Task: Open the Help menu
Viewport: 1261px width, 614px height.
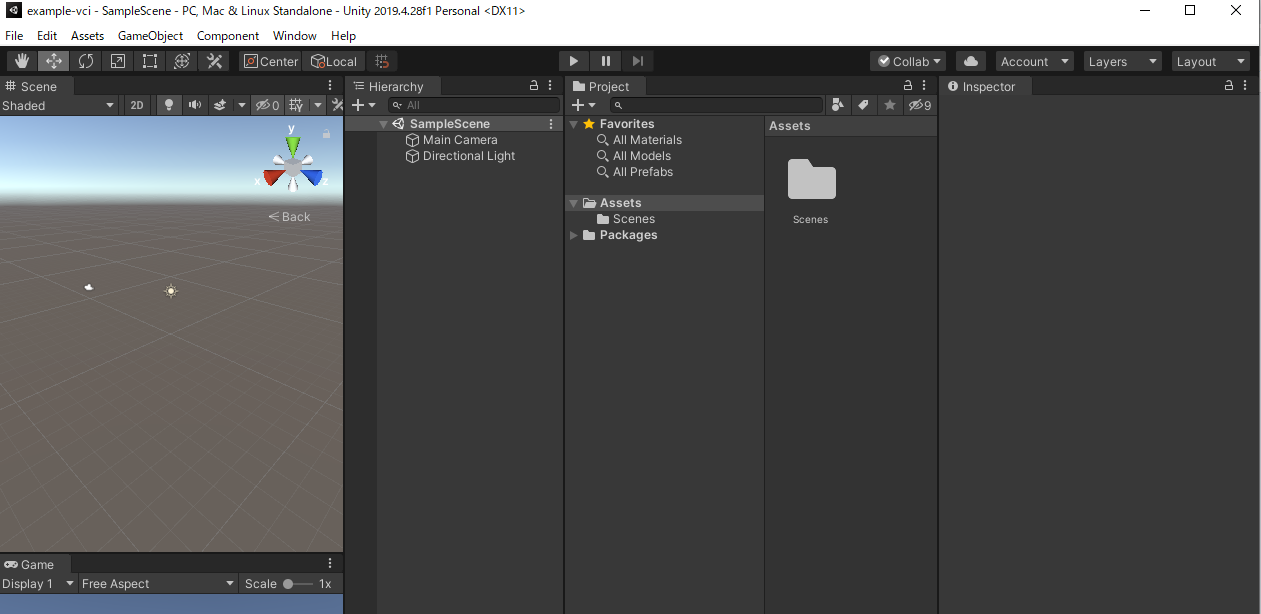Action: point(343,35)
